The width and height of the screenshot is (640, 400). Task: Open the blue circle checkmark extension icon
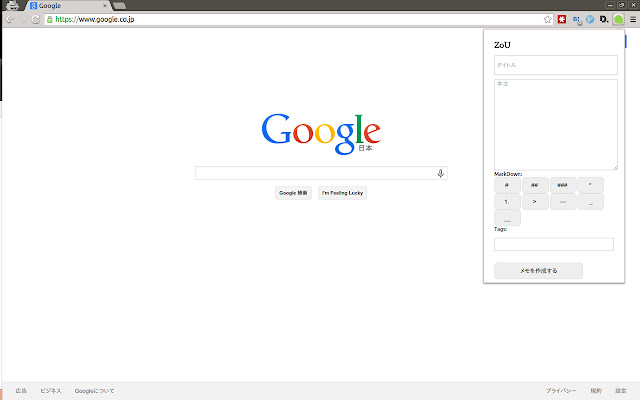(590, 19)
